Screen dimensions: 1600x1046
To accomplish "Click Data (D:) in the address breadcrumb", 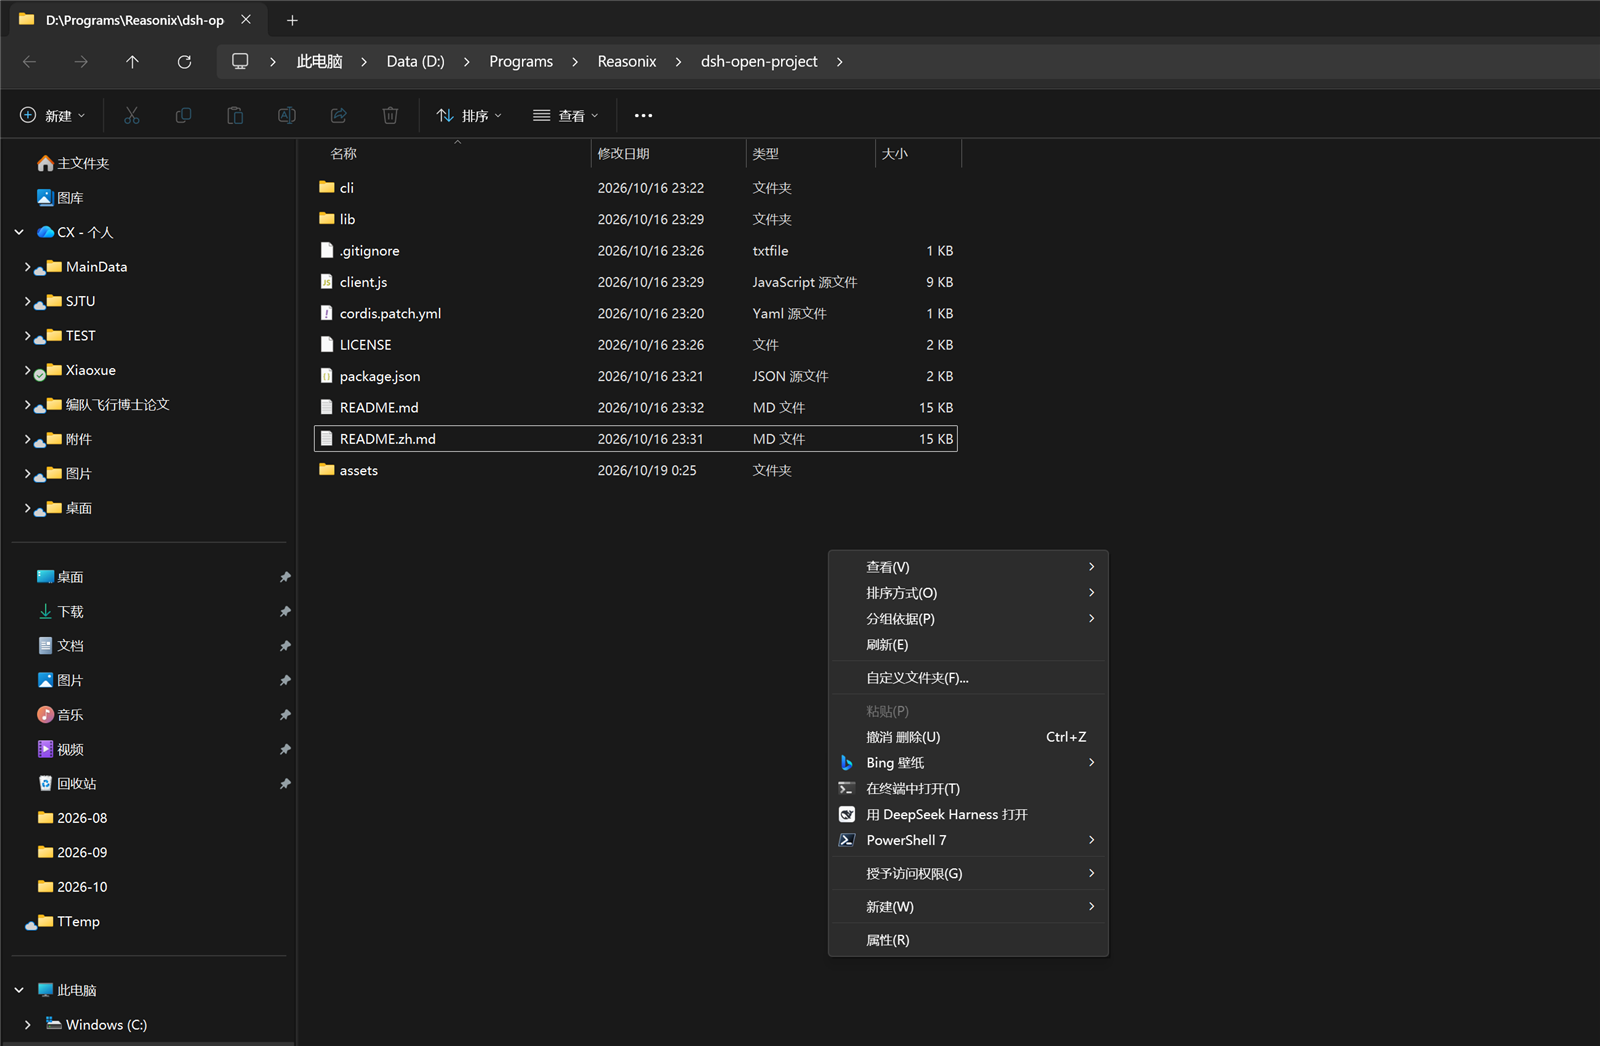I will coord(415,62).
